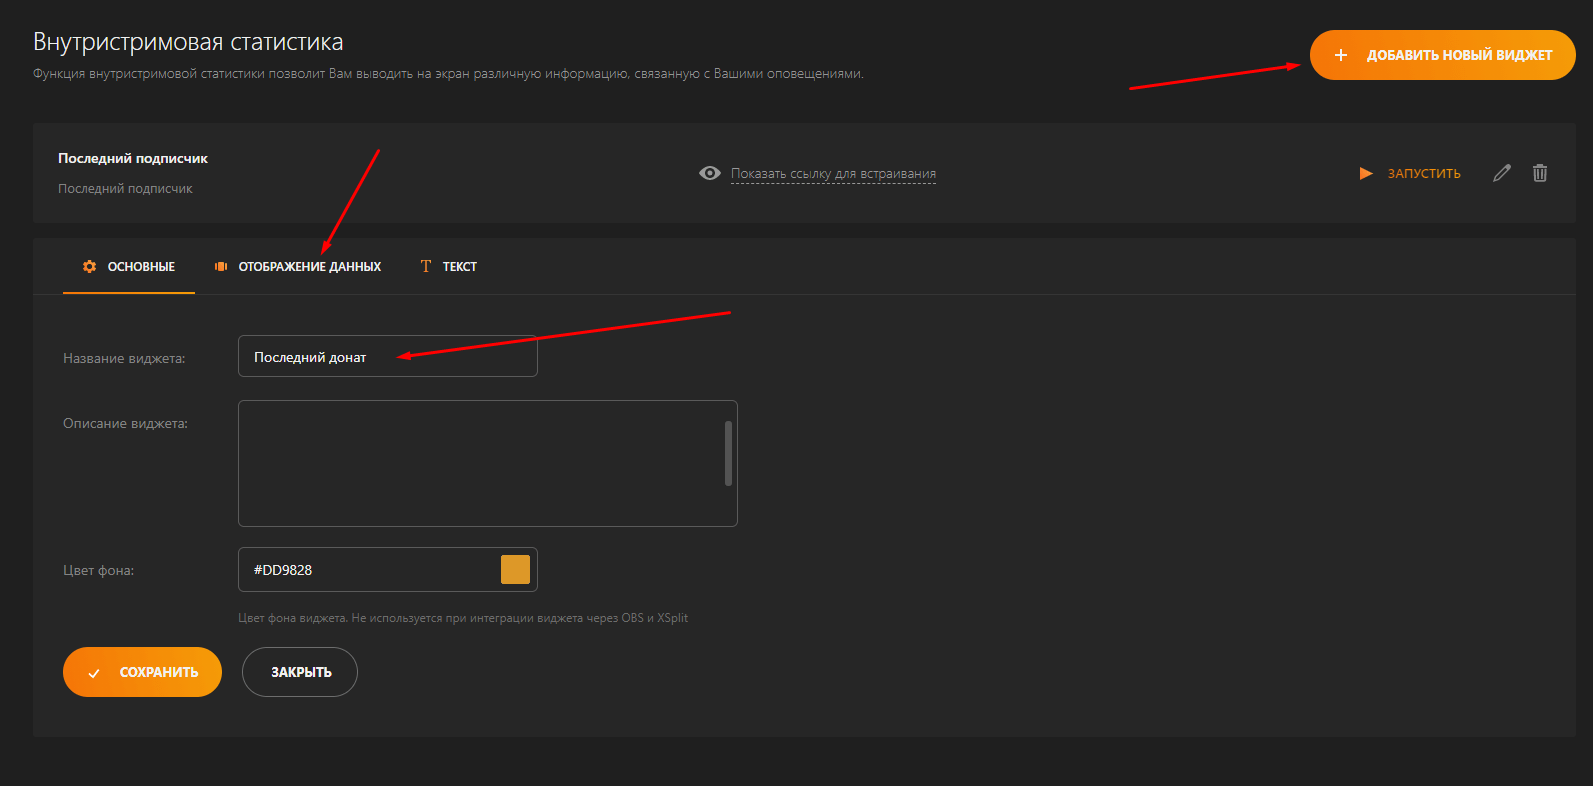Click the T icon on Текст tab
This screenshot has height=786, width=1593.
pyautogui.click(x=426, y=266)
